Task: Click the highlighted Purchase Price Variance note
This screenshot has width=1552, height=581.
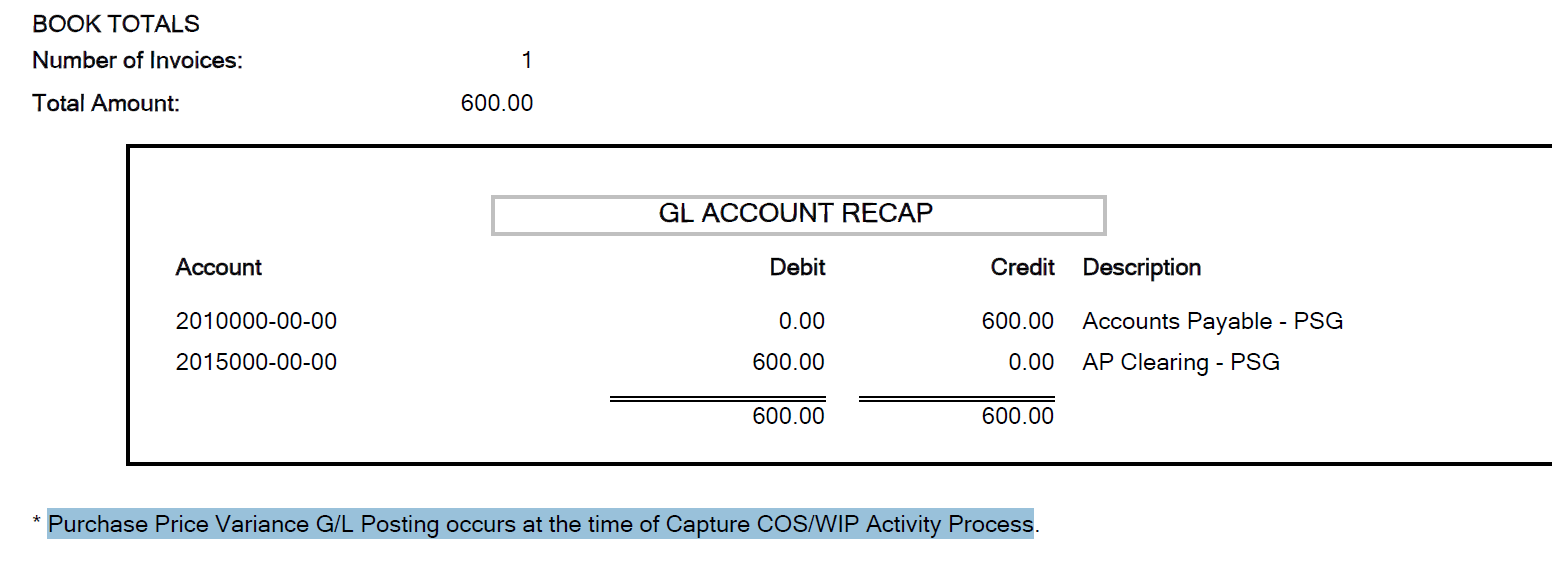Action: [540, 523]
